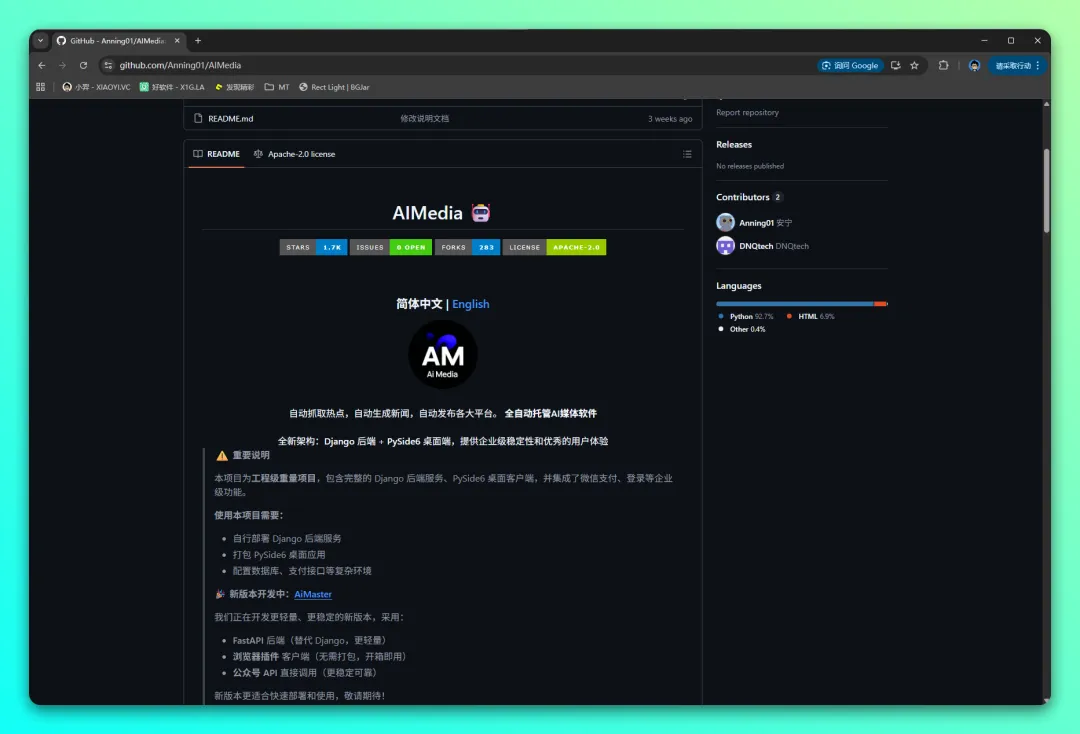The width and height of the screenshot is (1080, 734).
Task: Click '3 weeks ago' timestamp
Action: point(669,118)
